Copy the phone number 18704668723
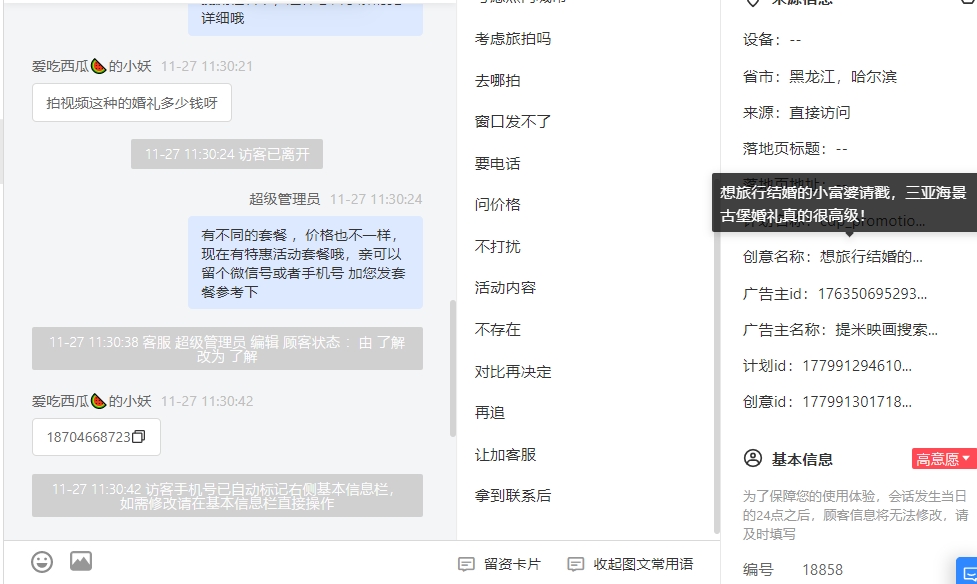 tap(138, 436)
